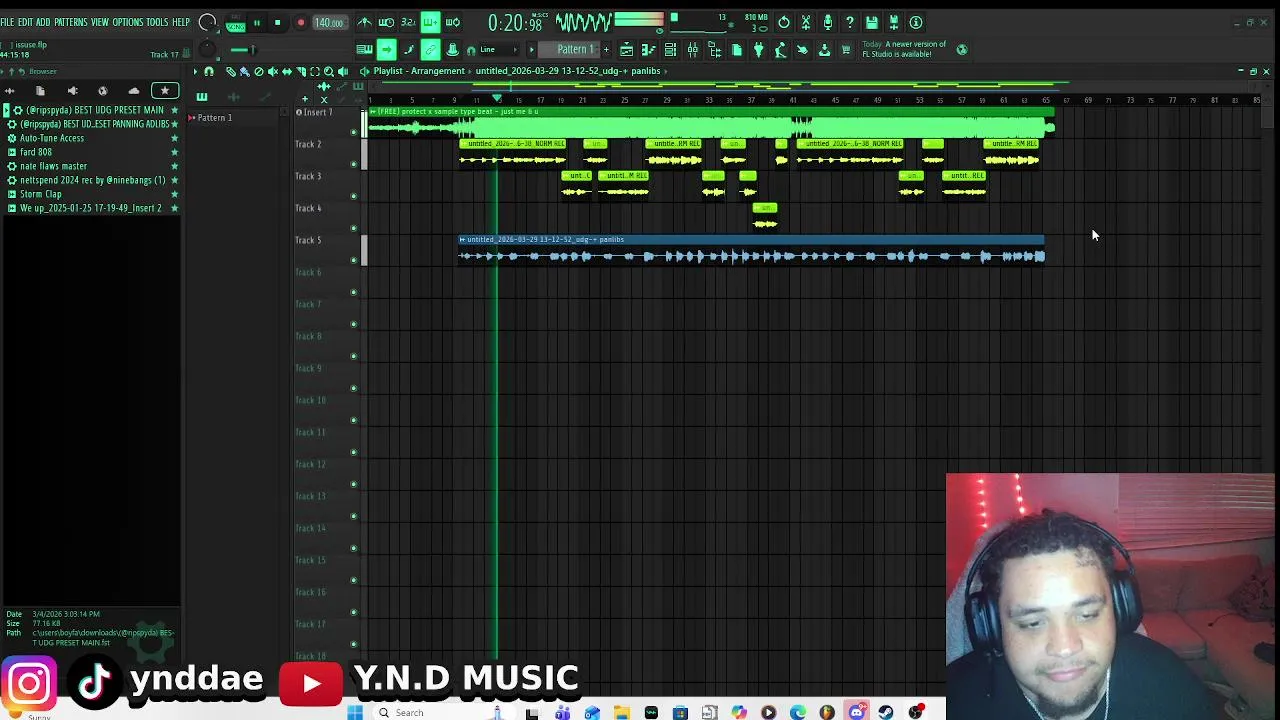Open playlist options menu arrow
Screen dimensions: 1280x720
pyautogui.click(x=195, y=71)
